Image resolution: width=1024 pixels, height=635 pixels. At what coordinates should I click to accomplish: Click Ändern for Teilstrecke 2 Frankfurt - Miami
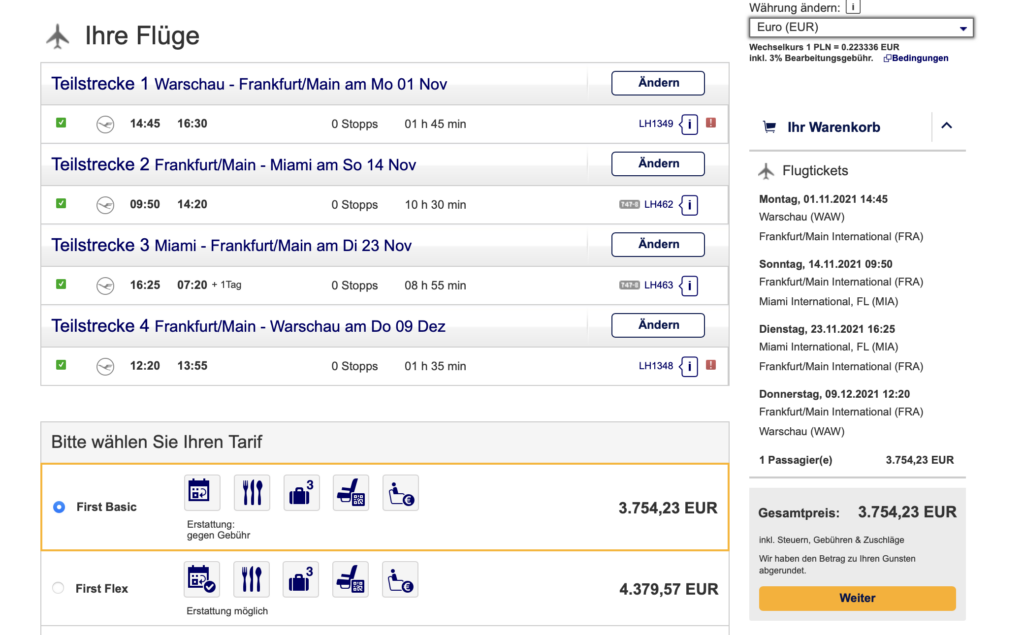coord(658,164)
